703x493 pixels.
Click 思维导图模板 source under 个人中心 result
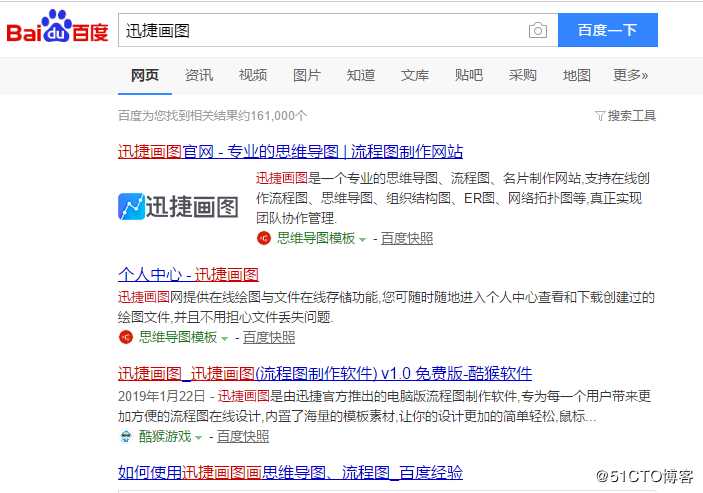[178, 337]
